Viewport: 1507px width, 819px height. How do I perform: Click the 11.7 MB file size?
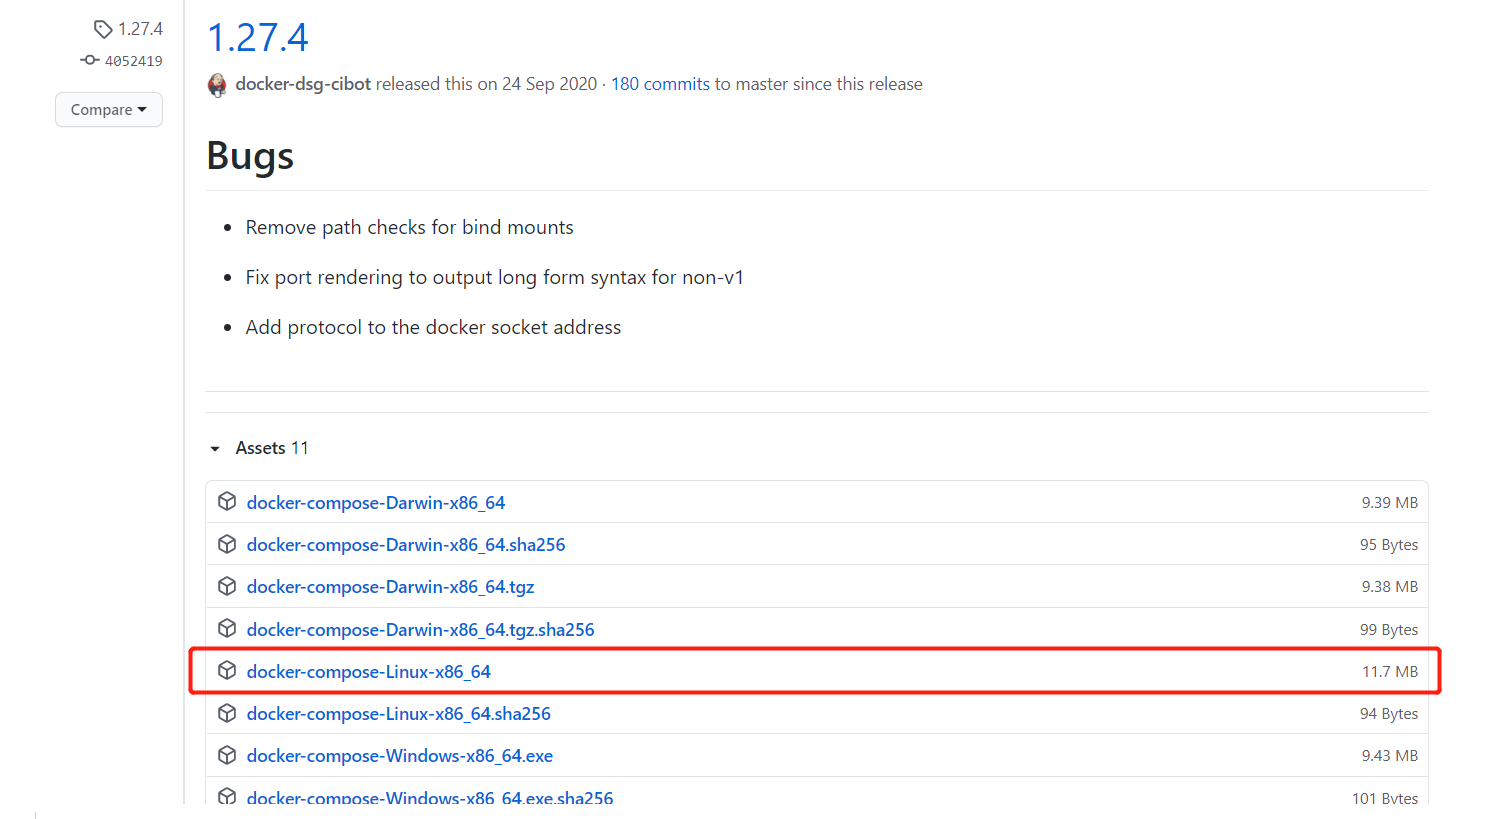1390,672
